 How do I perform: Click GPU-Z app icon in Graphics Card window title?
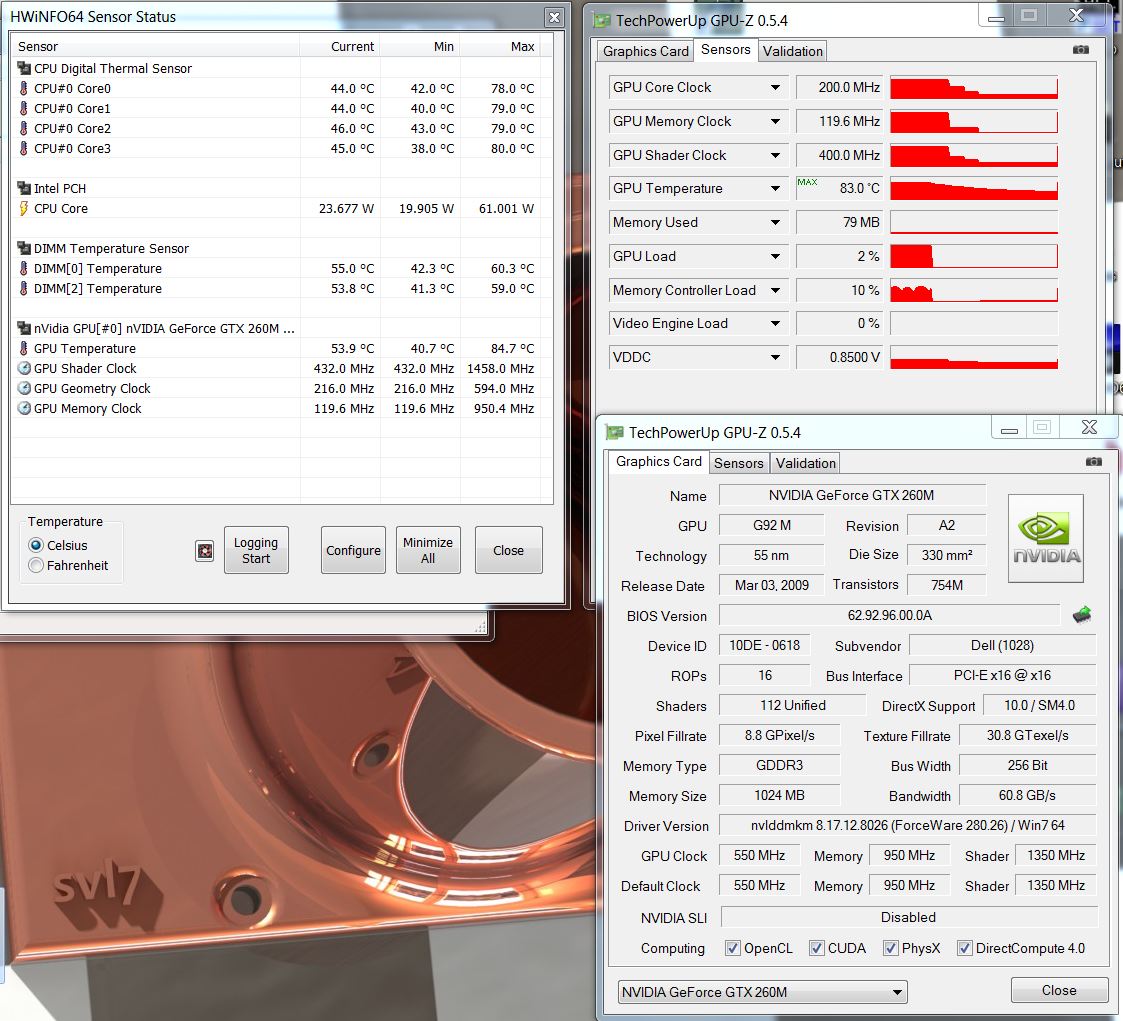614,432
